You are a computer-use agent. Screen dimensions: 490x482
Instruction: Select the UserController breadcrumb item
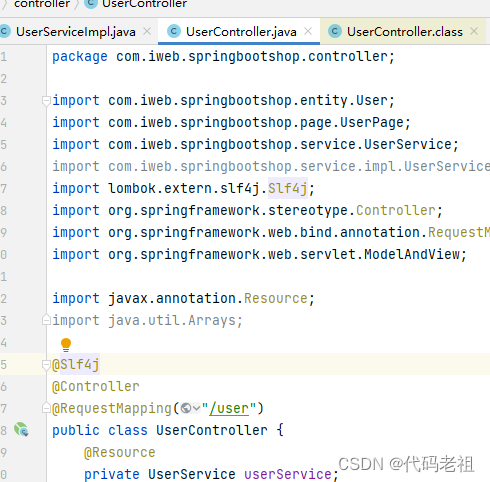tap(144, 4)
